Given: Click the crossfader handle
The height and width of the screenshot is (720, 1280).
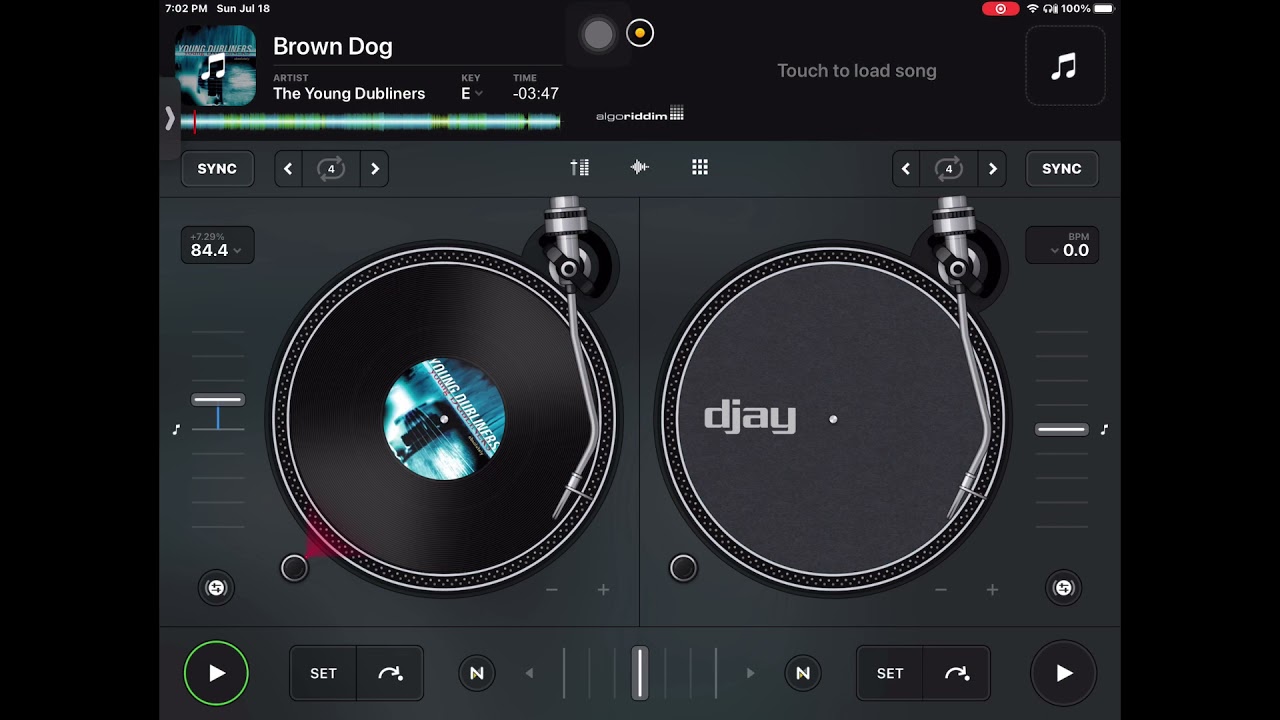Looking at the screenshot, I should tap(640, 672).
